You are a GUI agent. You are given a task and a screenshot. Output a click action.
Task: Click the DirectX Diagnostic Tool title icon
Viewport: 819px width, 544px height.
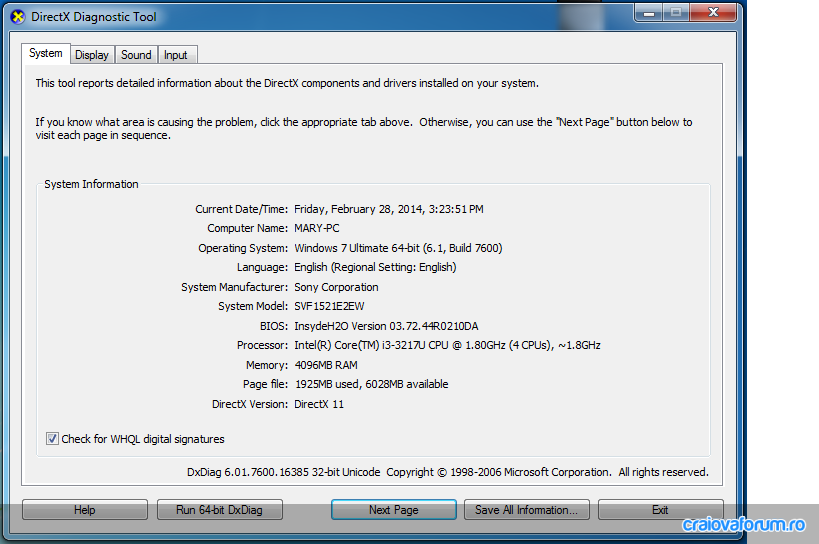[18, 17]
